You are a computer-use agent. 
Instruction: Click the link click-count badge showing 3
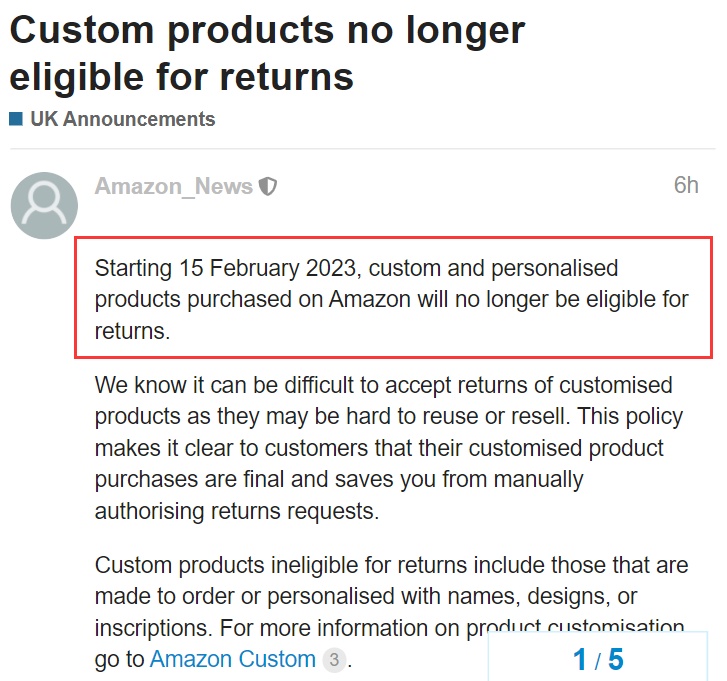[x=334, y=660]
